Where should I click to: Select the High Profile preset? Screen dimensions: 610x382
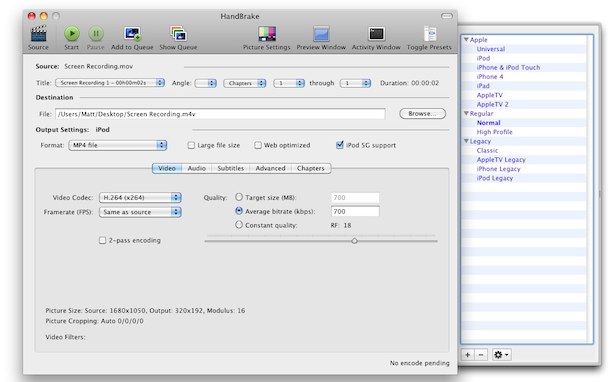pos(494,132)
